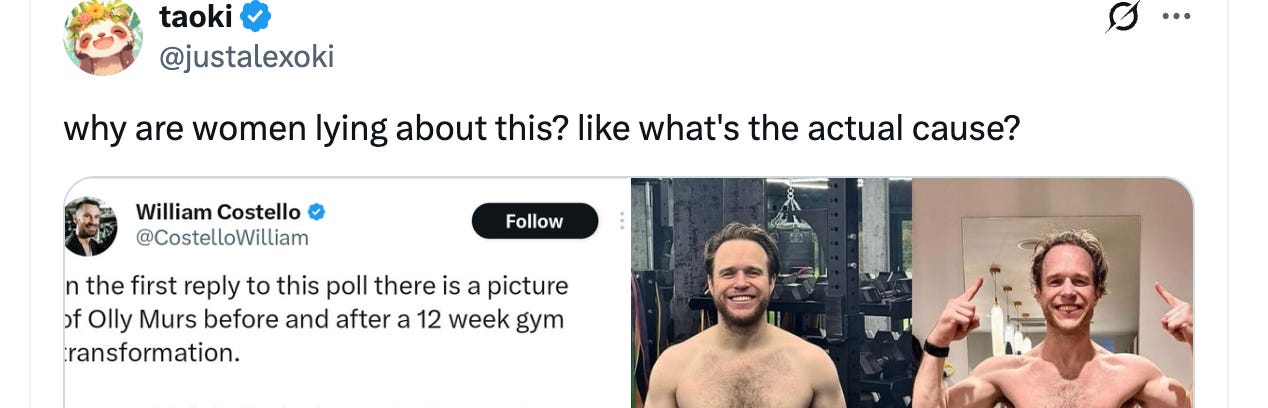1268x408 pixels.
Task: Open the taoki display name link
Action: 197,16
